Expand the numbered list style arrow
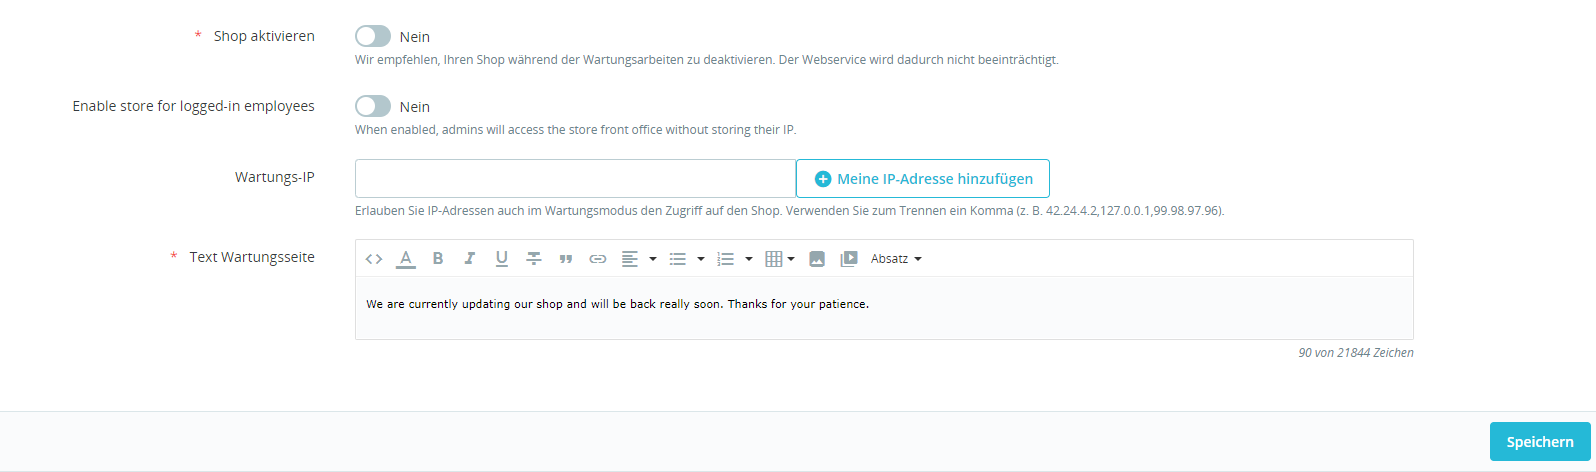Viewport: 1596px width, 472px height. coord(749,259)
